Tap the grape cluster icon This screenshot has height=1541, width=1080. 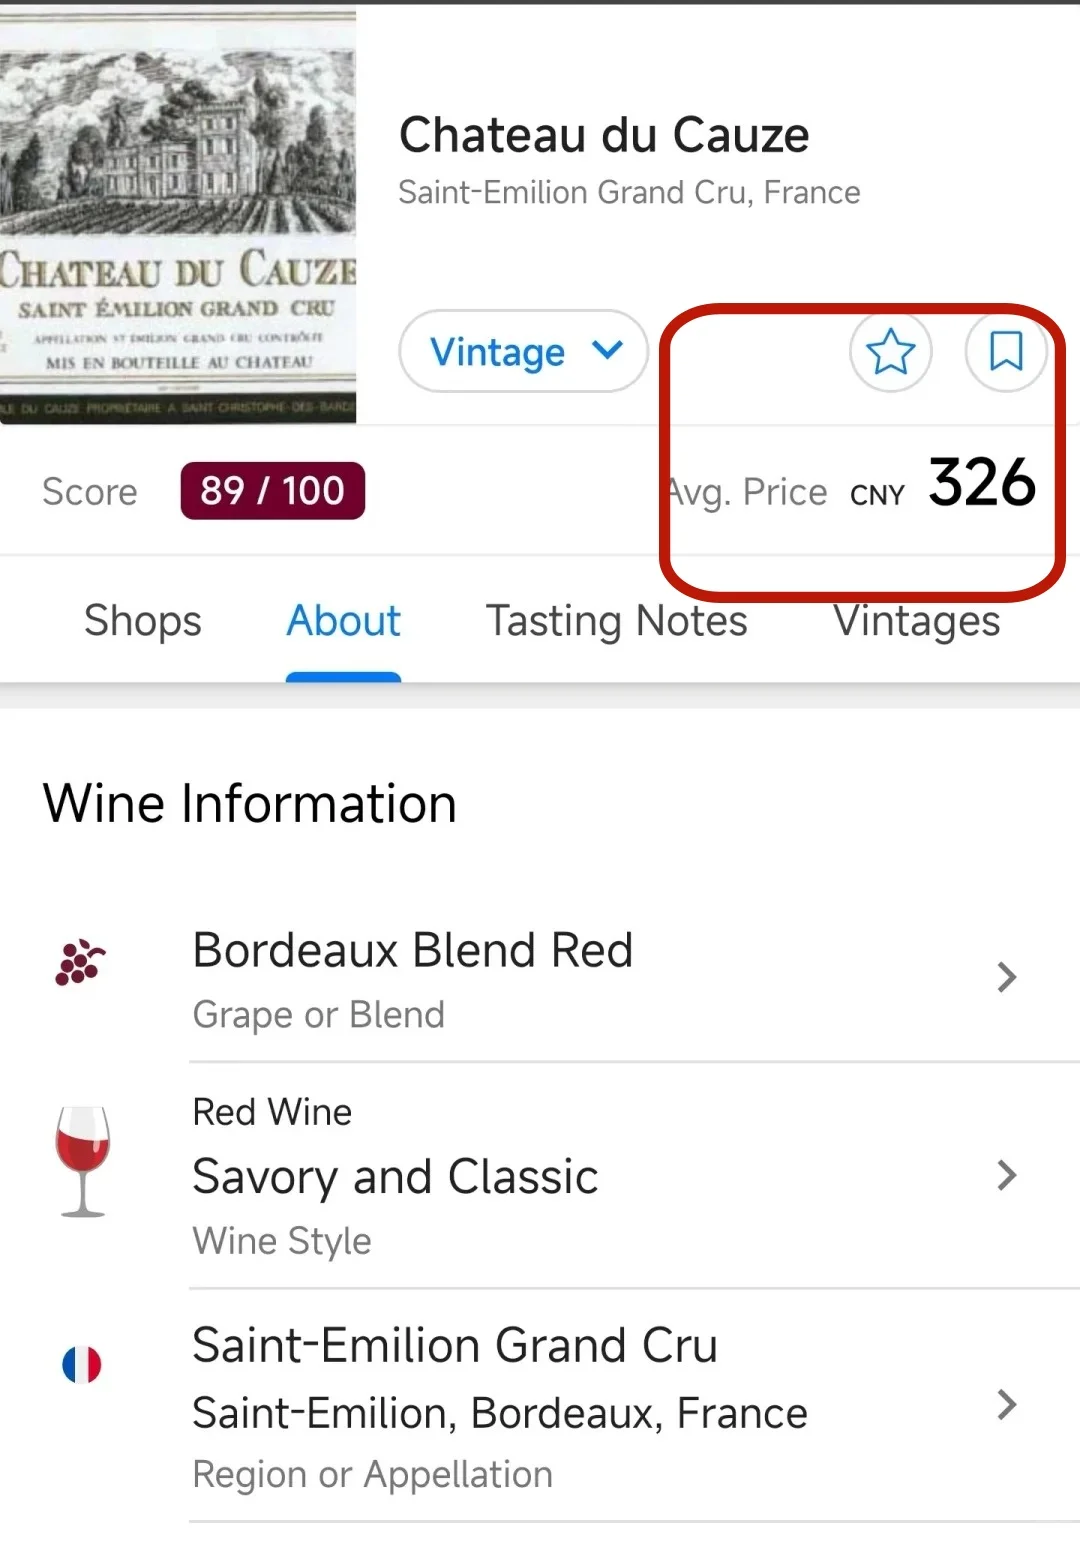[x=80, y=962]
